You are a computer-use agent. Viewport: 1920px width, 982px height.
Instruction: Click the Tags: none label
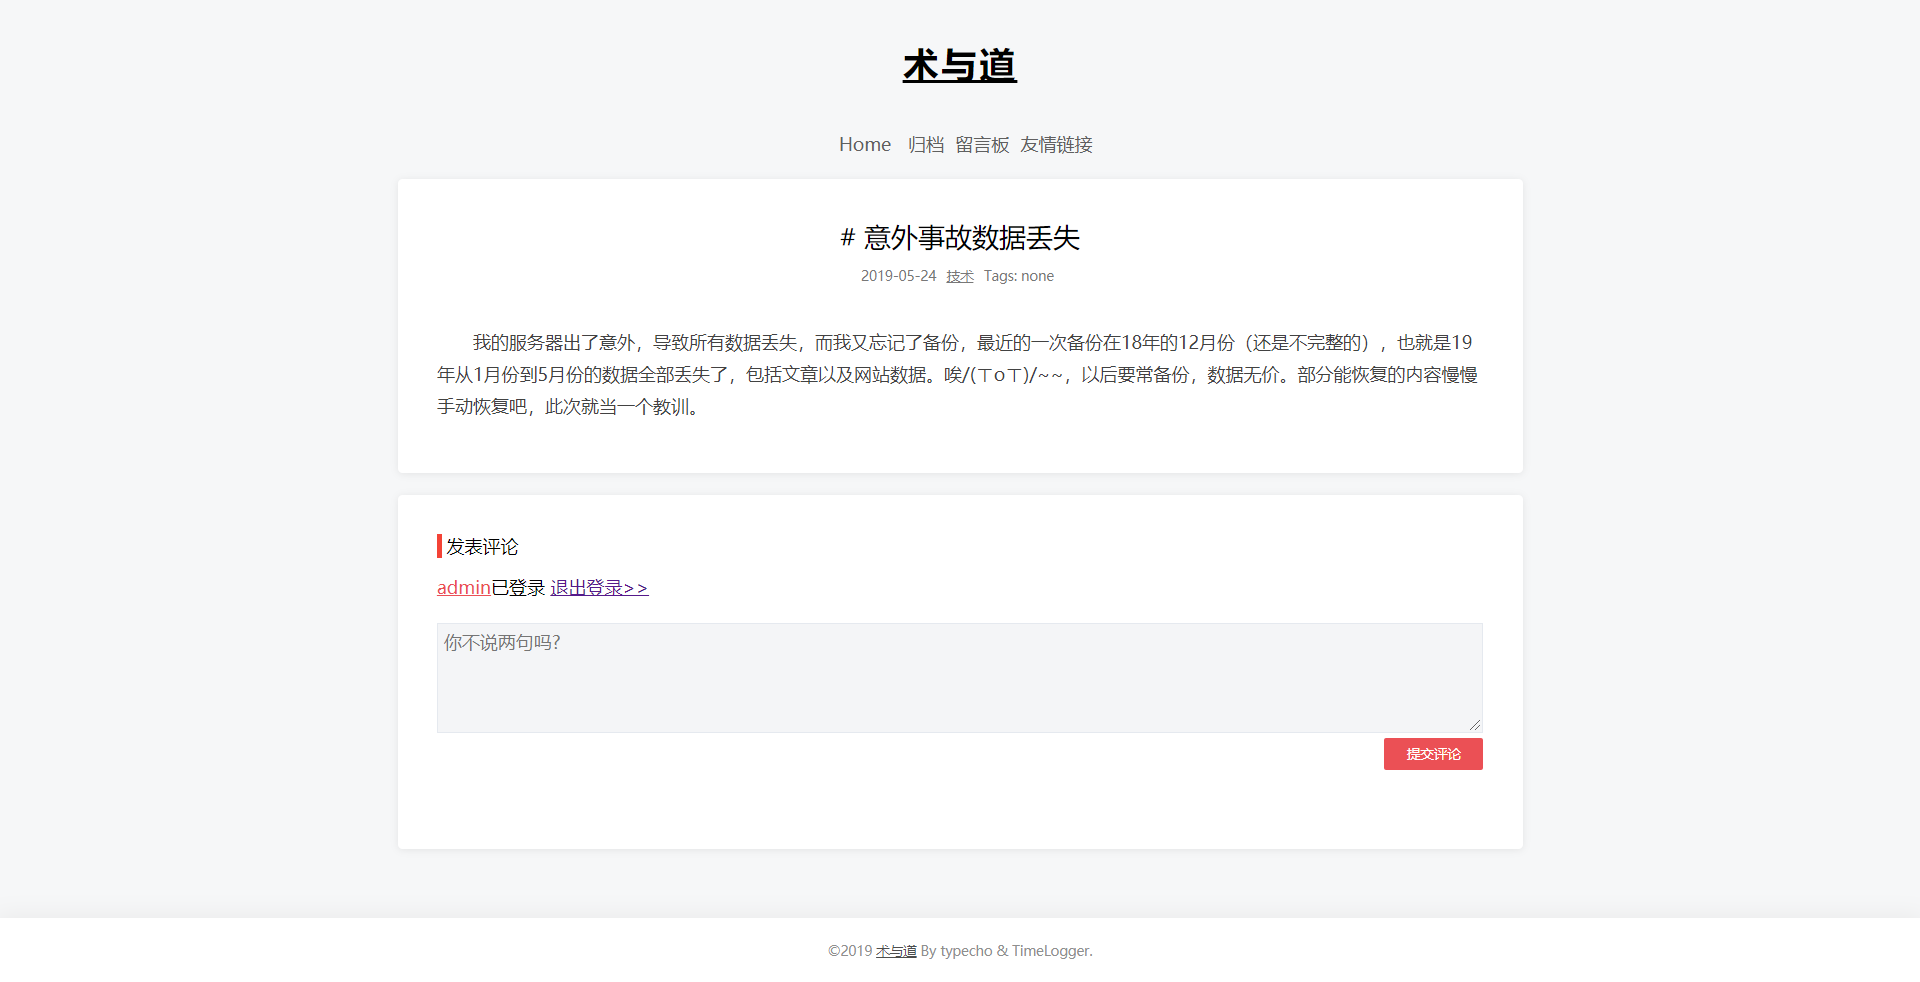click(x=1018, y=276)
